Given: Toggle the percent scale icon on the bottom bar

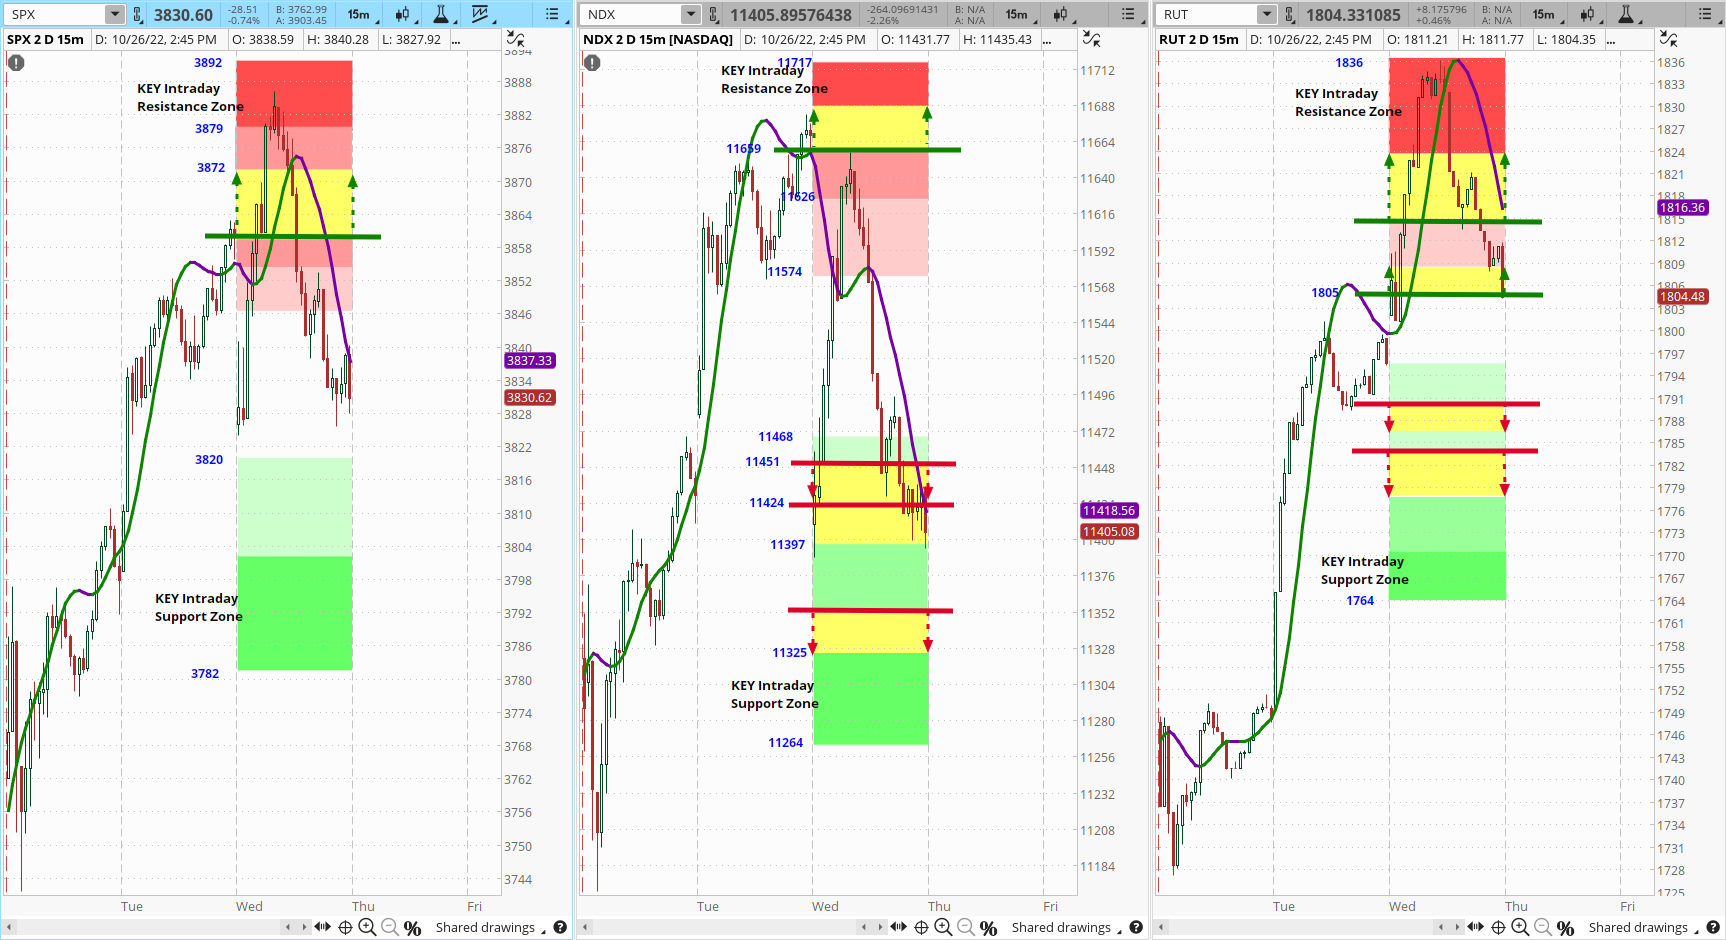Looking at the screenshot, I should (x=412, y=927).
